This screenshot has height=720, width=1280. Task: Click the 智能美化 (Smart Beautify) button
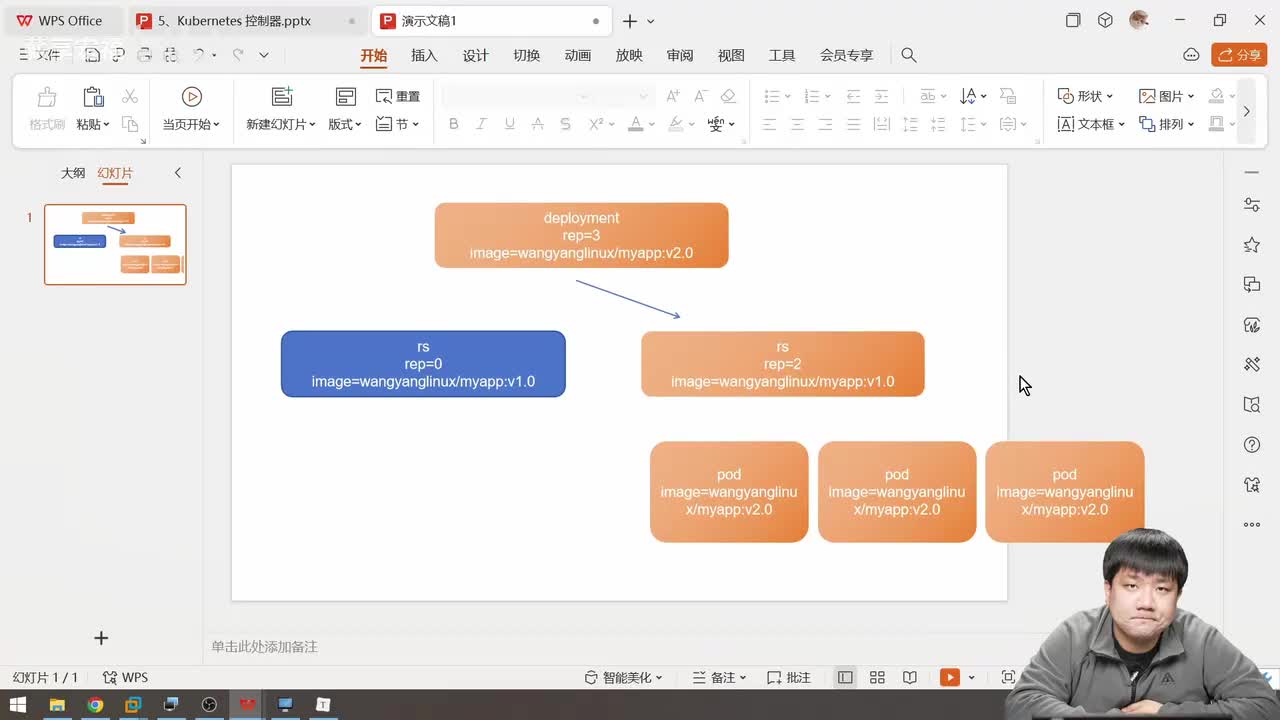click(624, 678)
